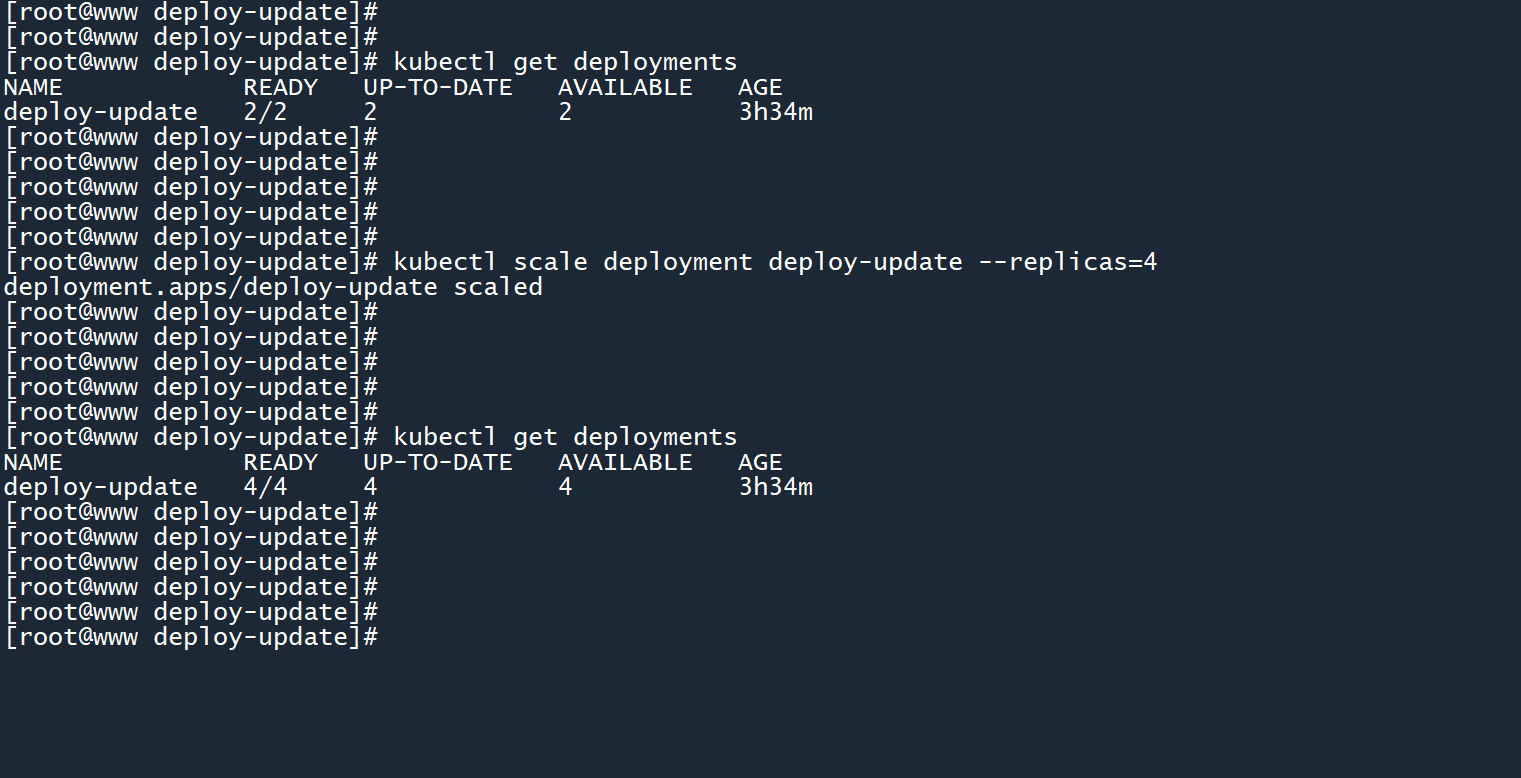1521x778 pixels.
Task: Click the UP-TO-DATE header above value 2
Action: point(437,87)
